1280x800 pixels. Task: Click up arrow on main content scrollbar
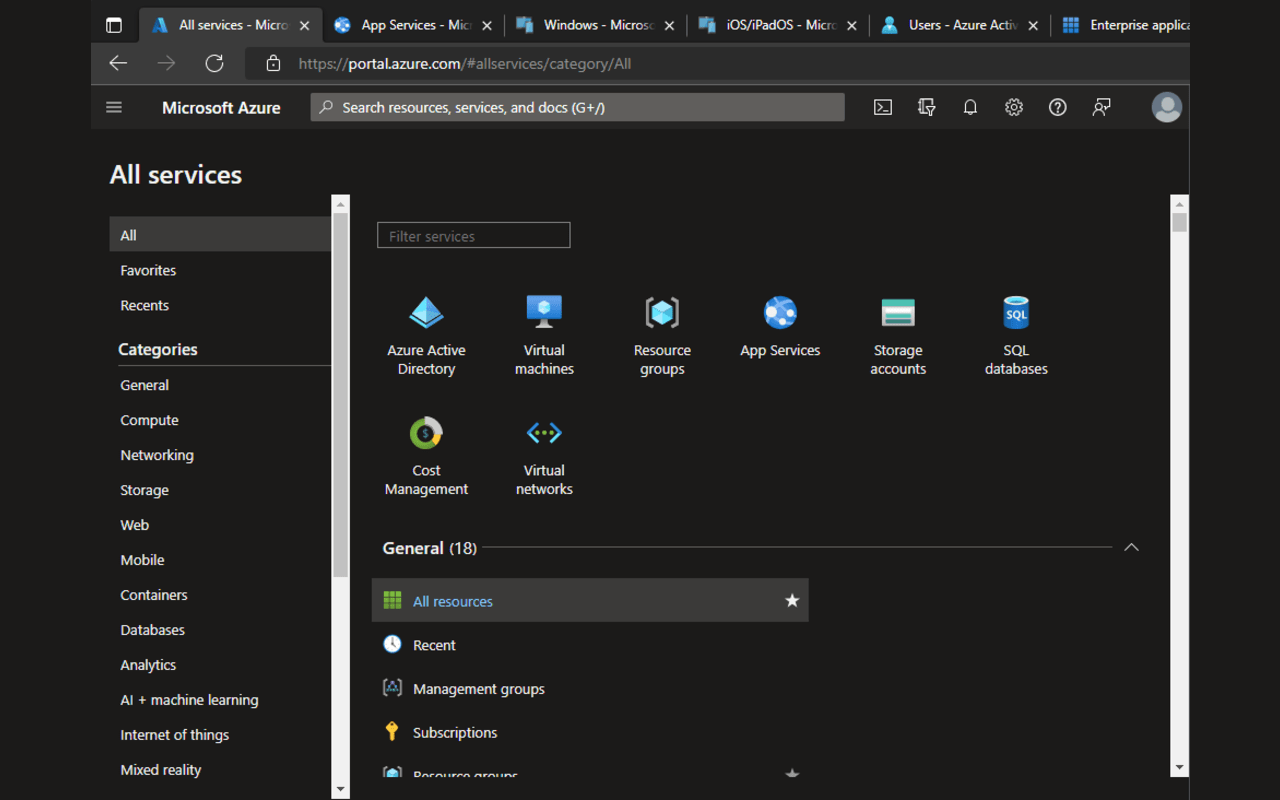1179,203
